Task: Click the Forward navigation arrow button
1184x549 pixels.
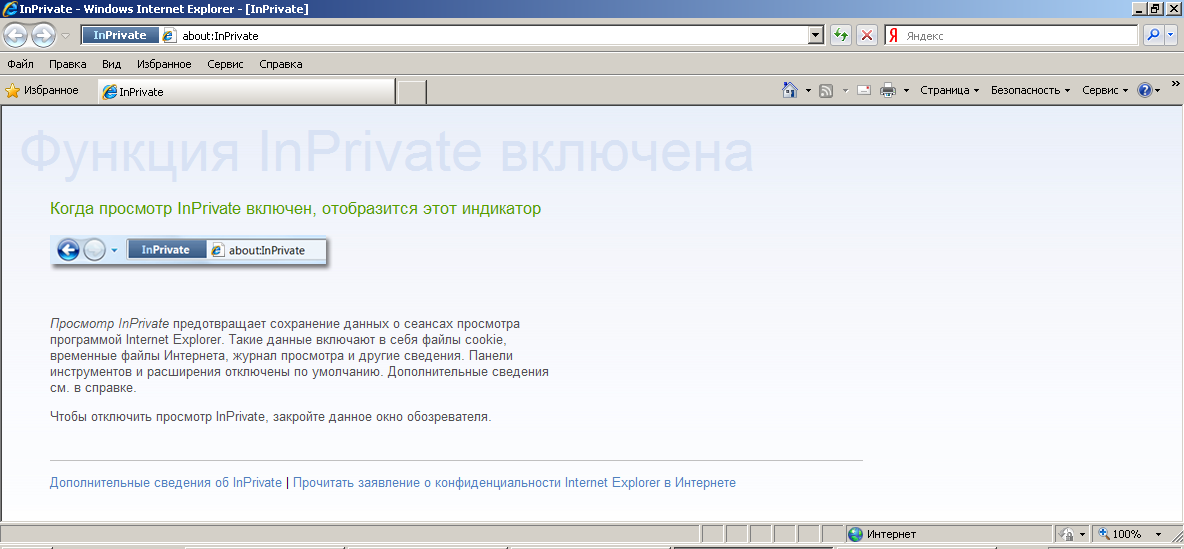Action: point(43,36)
